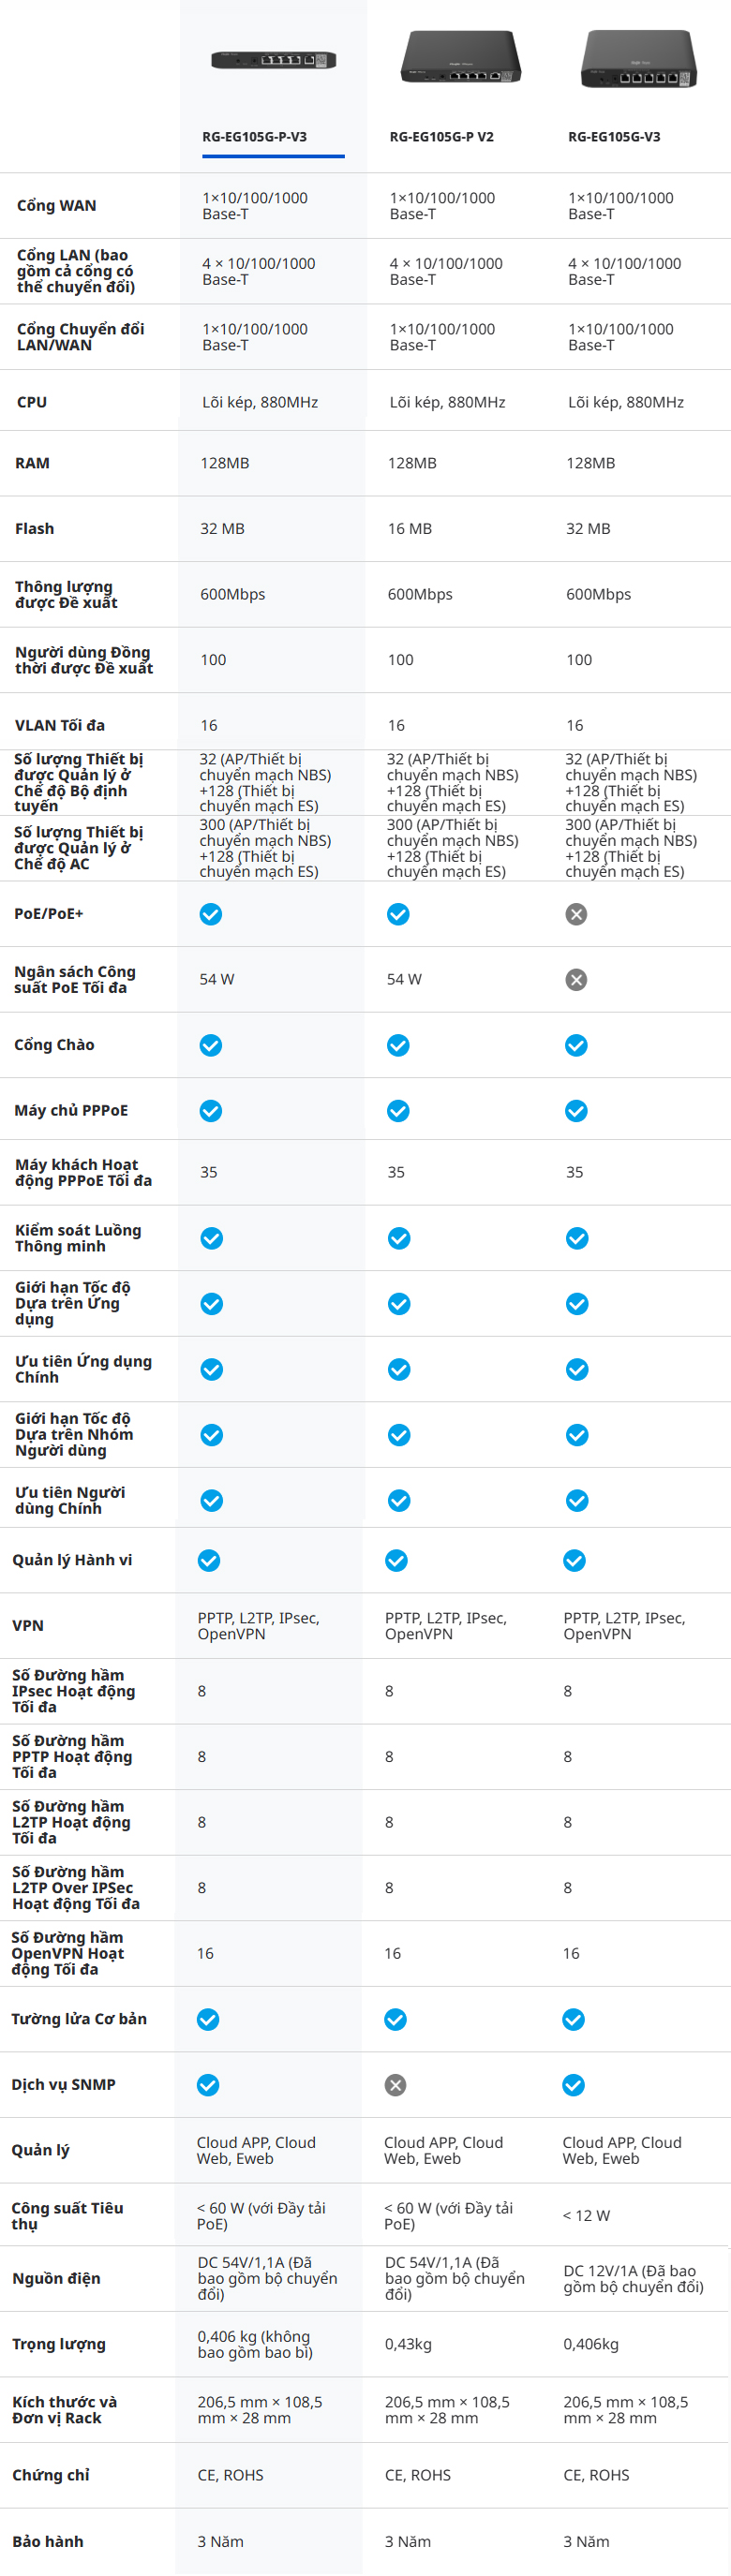731x2576 pixels.
Task: Click the Flash value 16 MB for RG-EG105G-P V2
Action: 410,529
